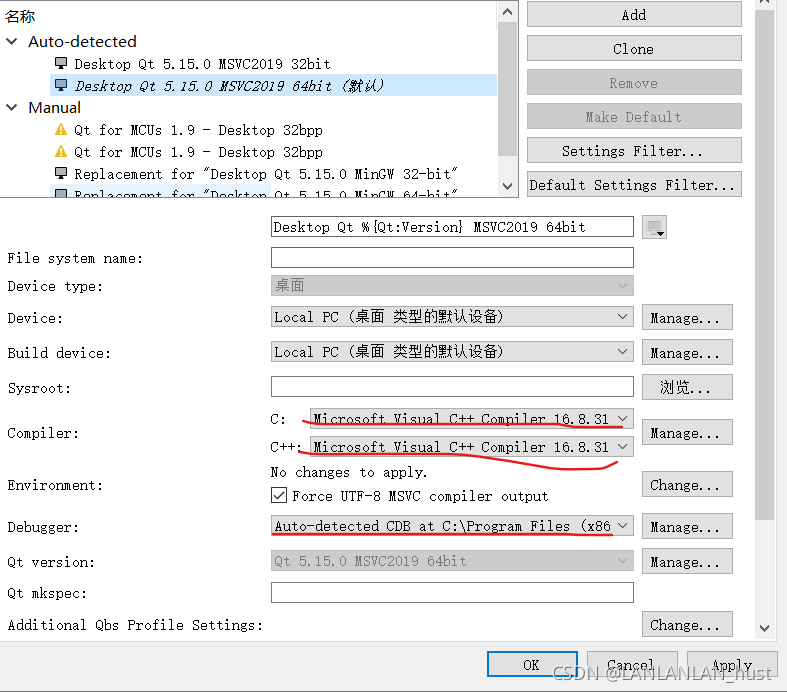
Task: Toggle Force UTF-8 MSVC compiler output checkbox
Action: pos(279,495)
